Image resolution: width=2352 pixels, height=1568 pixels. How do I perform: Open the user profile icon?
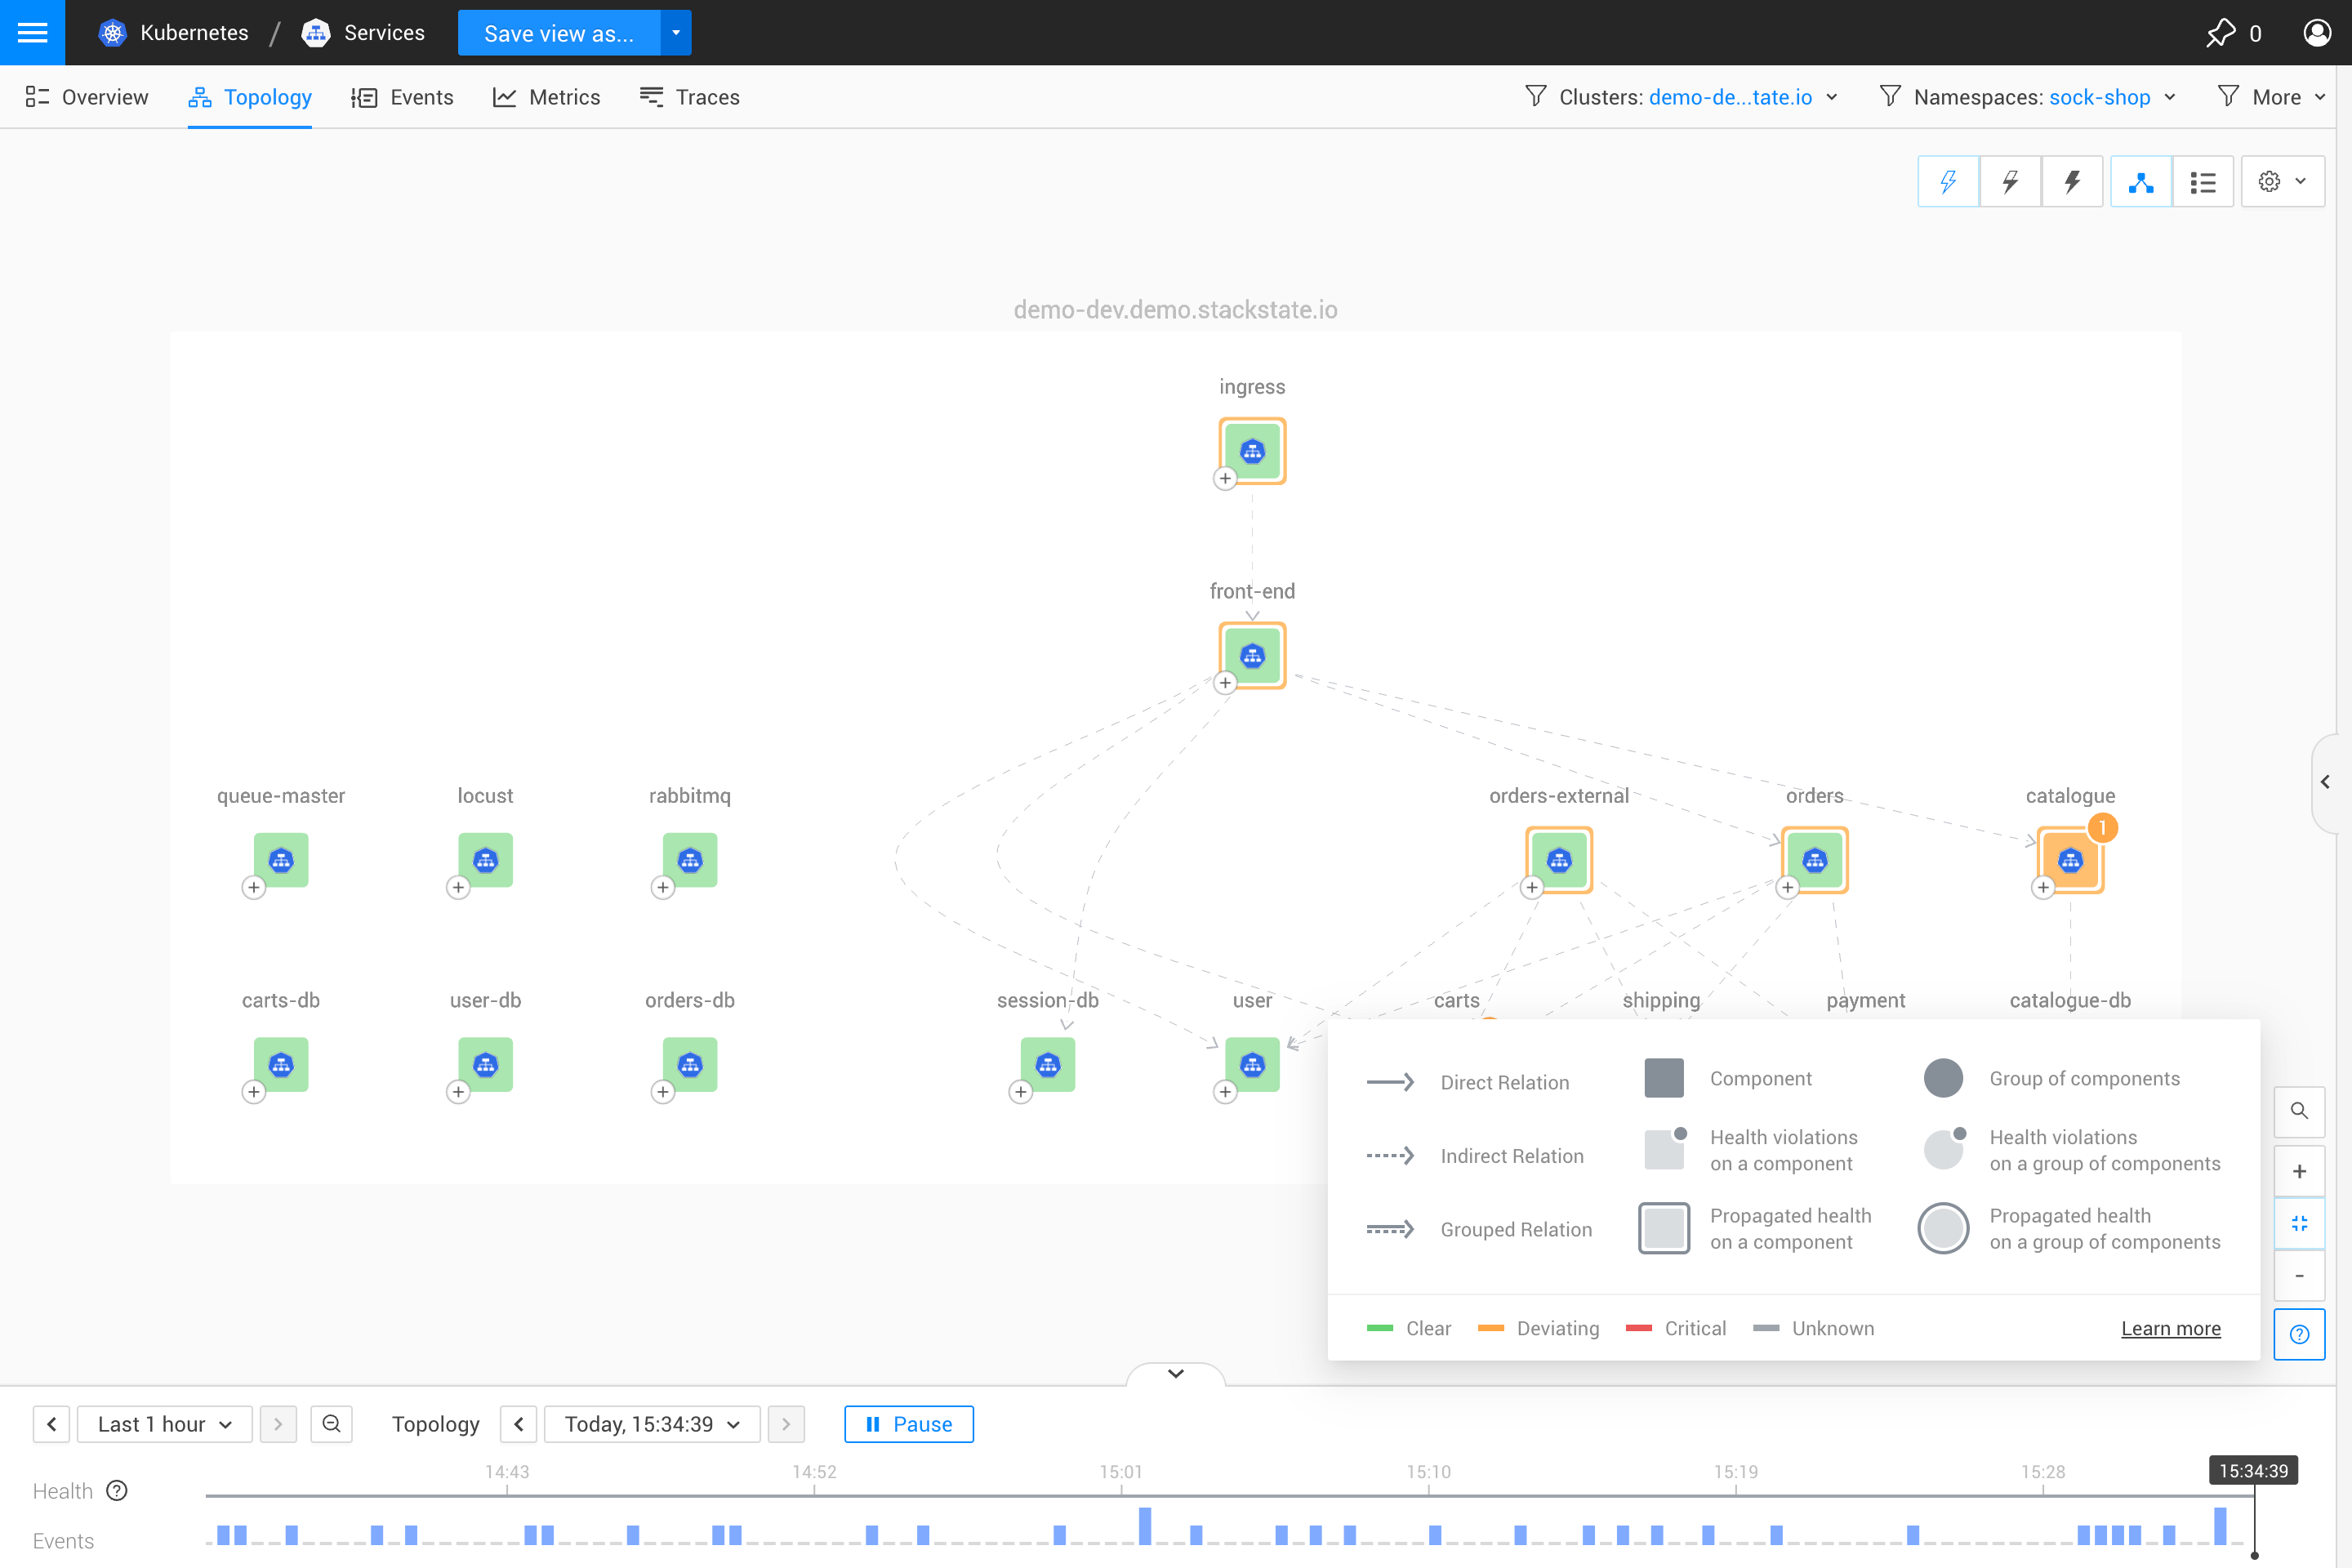pos(2317,32)
